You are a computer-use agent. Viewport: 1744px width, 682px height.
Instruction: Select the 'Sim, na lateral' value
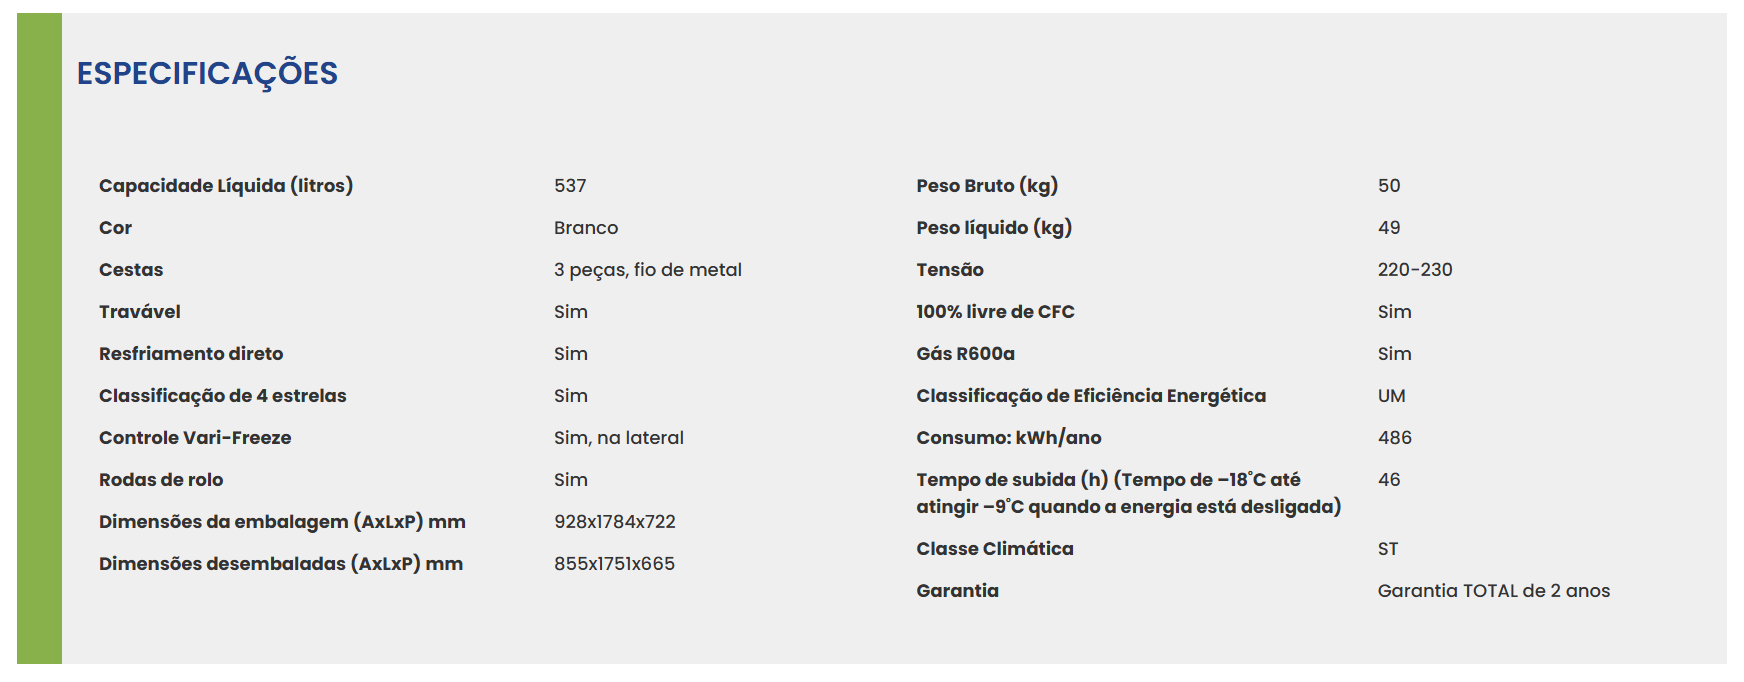pyautogui.click(x=619, y=438)
